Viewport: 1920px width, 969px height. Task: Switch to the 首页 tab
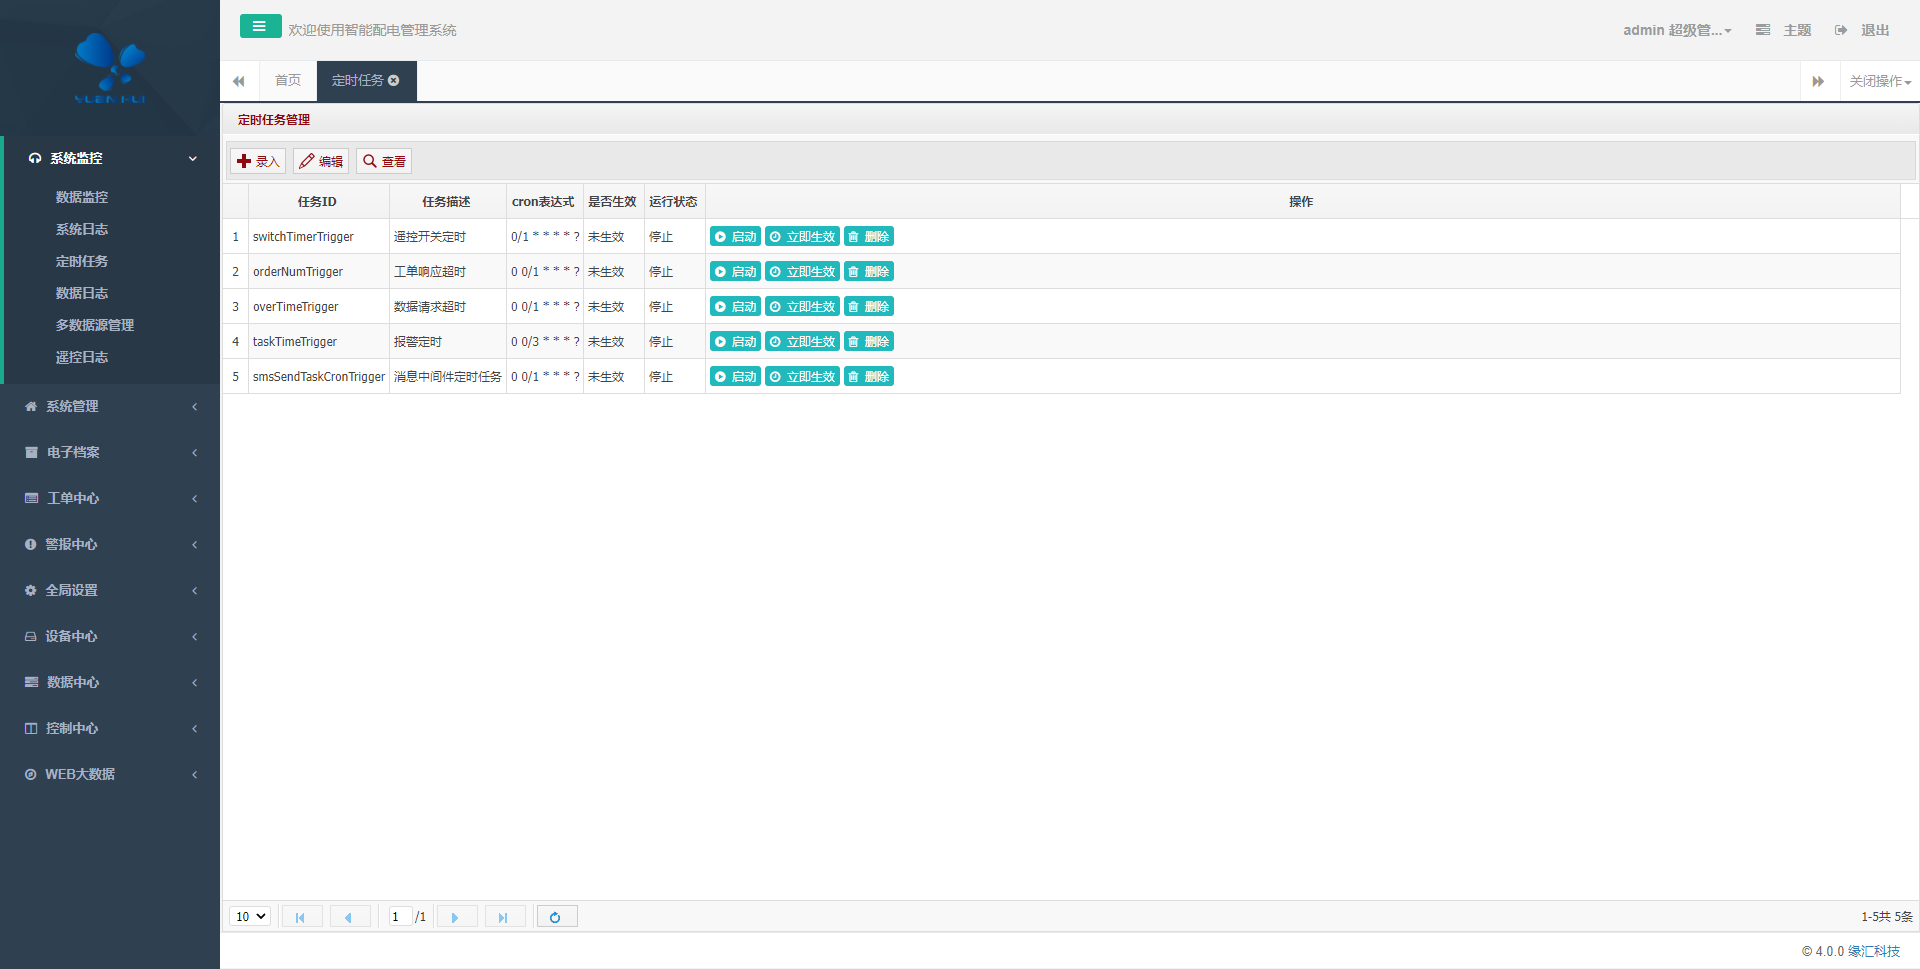pyautogui.click(x=288, y=81)
